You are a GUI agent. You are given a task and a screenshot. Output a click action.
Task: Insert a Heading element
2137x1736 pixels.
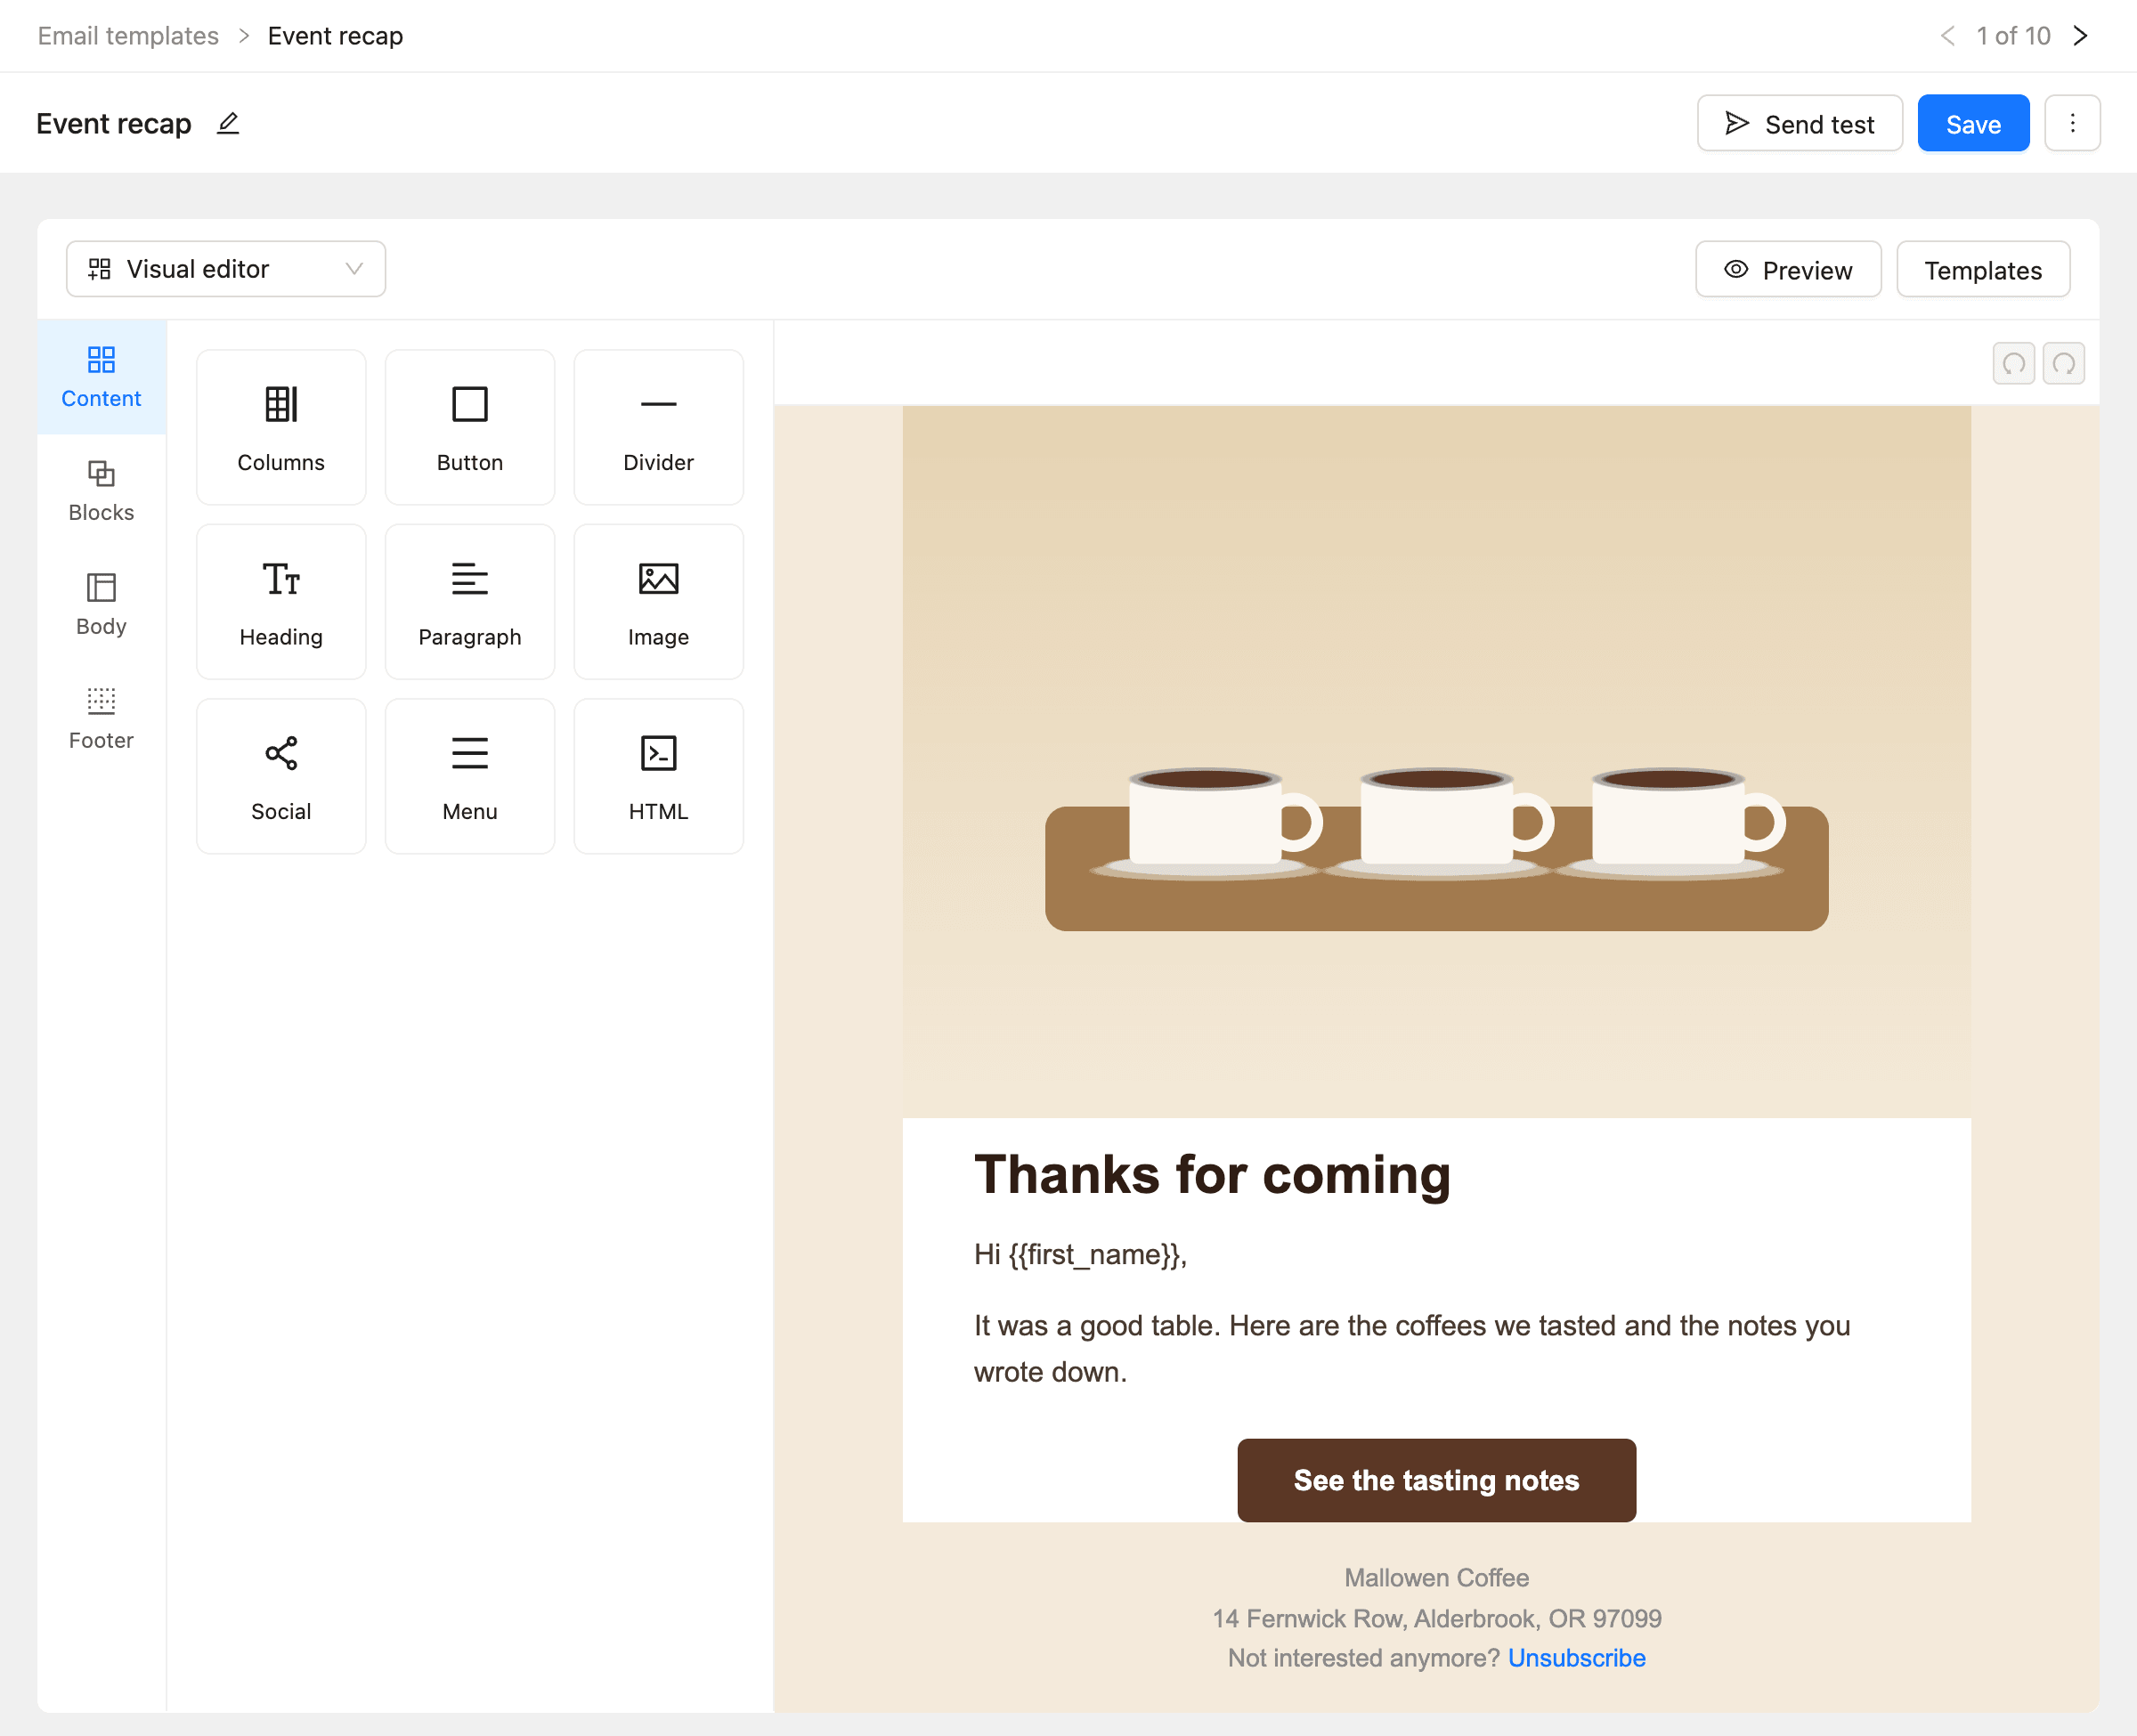(x=281, y=602)
